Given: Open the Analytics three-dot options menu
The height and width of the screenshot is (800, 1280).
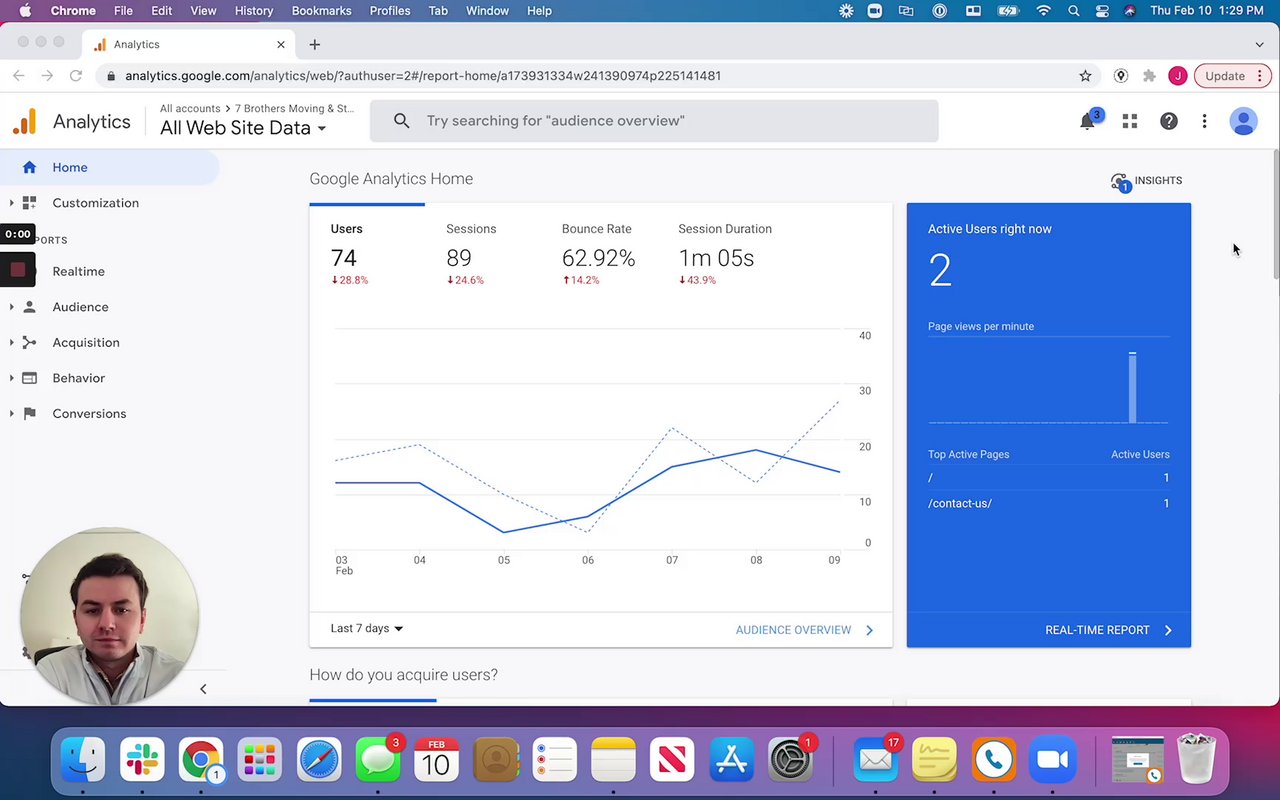Looking at the screenshot, I should [1204, 121].
